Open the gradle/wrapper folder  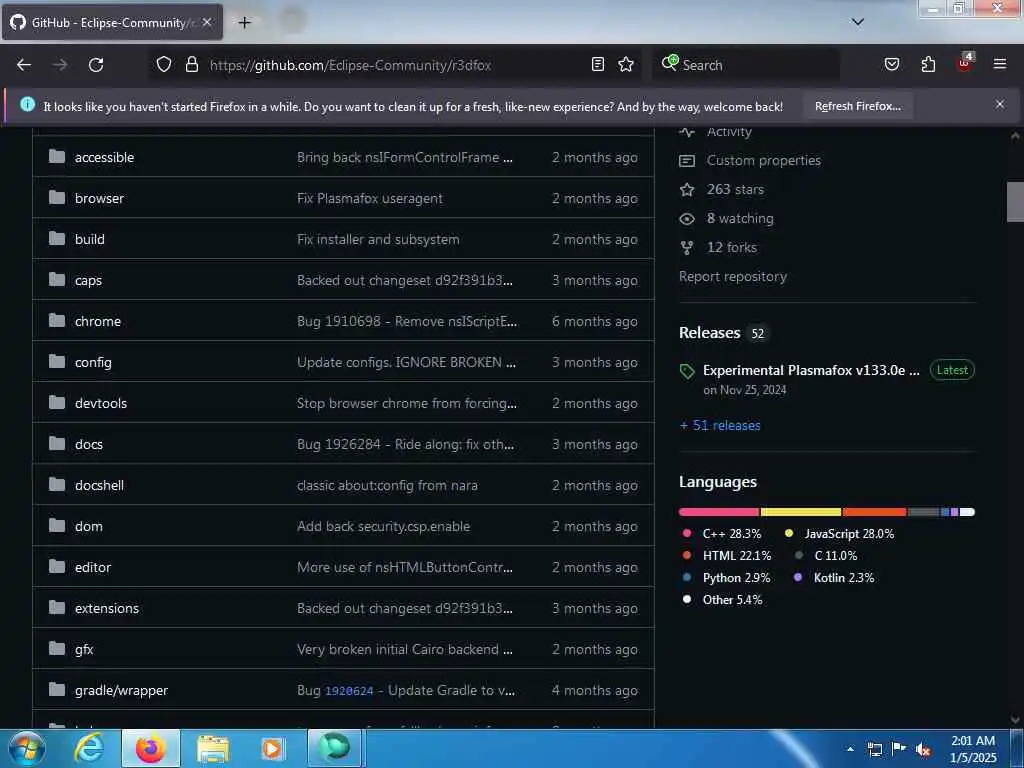coord(121,690)
